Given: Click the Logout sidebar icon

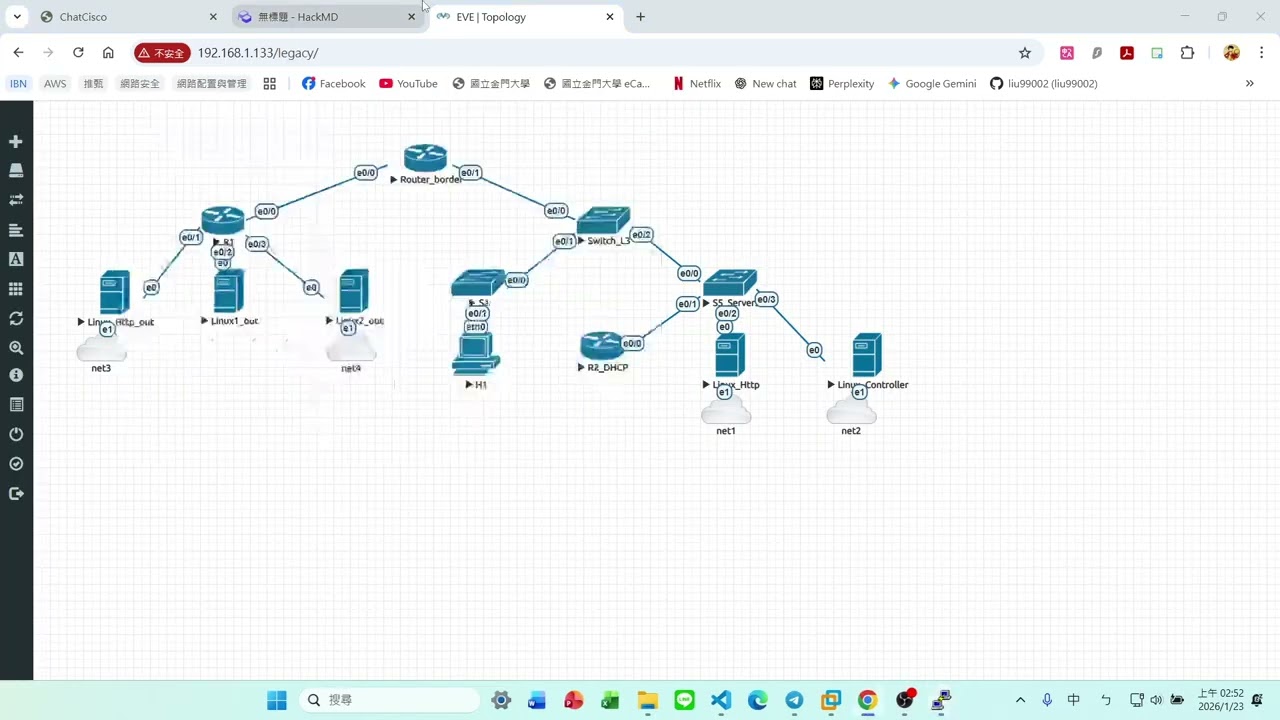Looking at the screenshot, I should coord(16,493).
